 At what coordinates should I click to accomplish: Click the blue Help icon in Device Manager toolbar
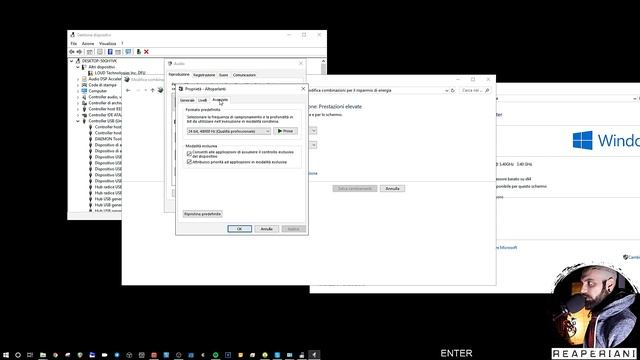110,52
